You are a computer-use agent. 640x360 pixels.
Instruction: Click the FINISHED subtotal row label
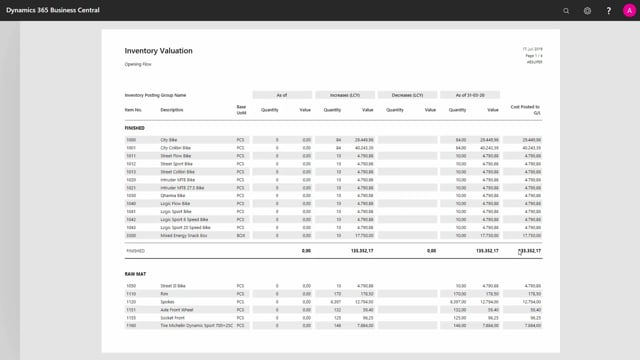point(135,251)
